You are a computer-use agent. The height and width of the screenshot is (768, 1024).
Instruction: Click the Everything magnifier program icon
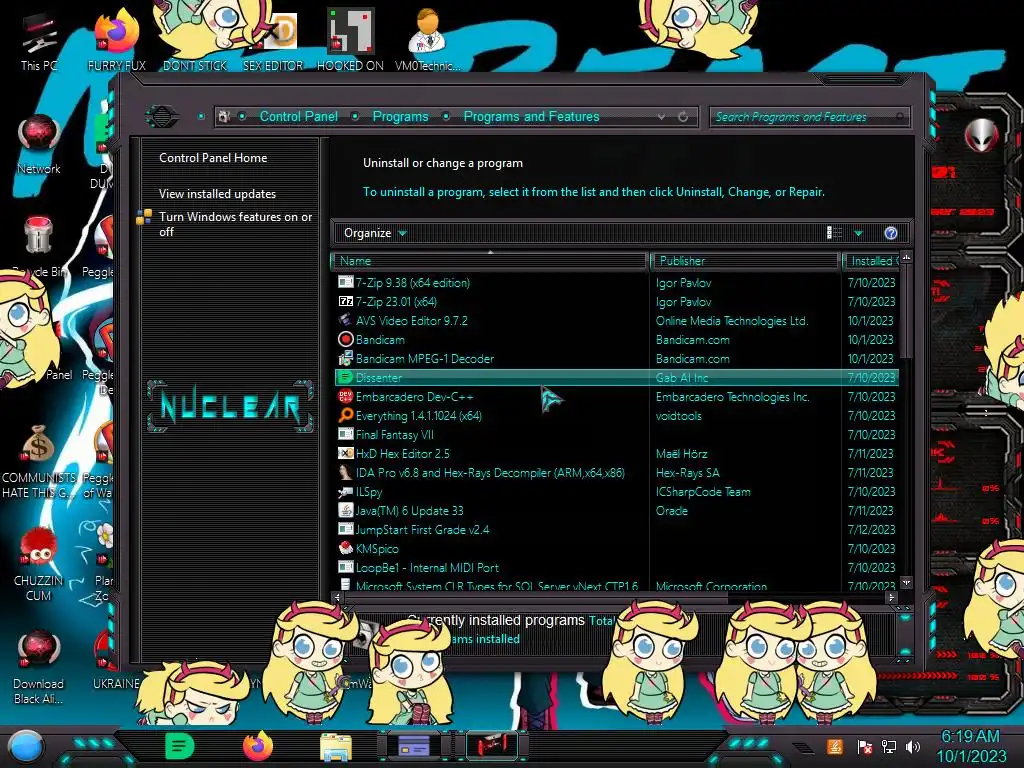[x=345, y=415]
